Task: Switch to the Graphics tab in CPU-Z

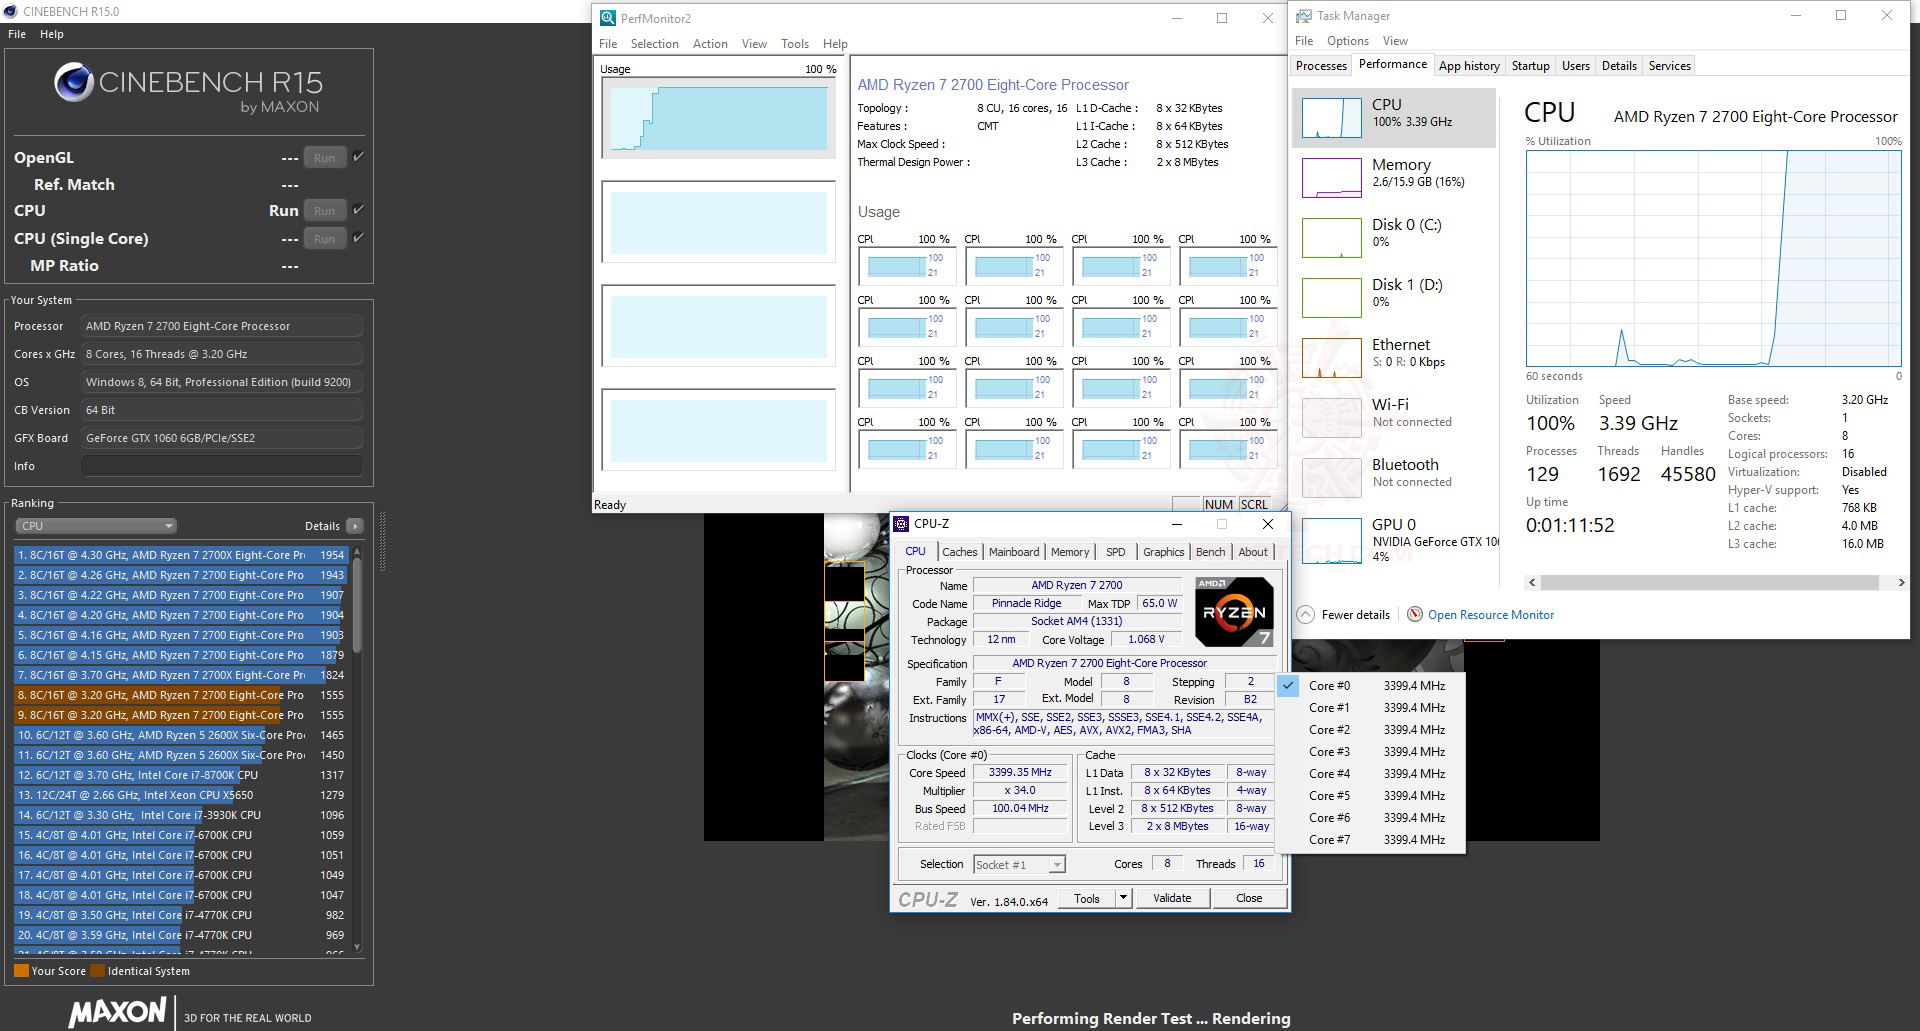Action: 1163,552
